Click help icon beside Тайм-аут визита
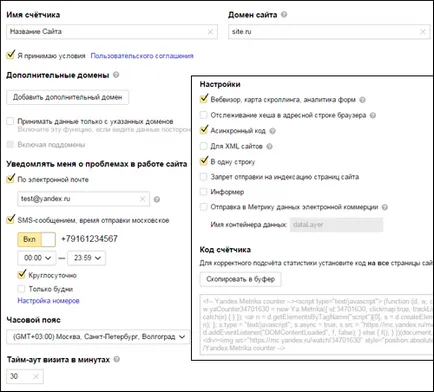This screenshot has height=392, width=434. click(x=117, y=359)
